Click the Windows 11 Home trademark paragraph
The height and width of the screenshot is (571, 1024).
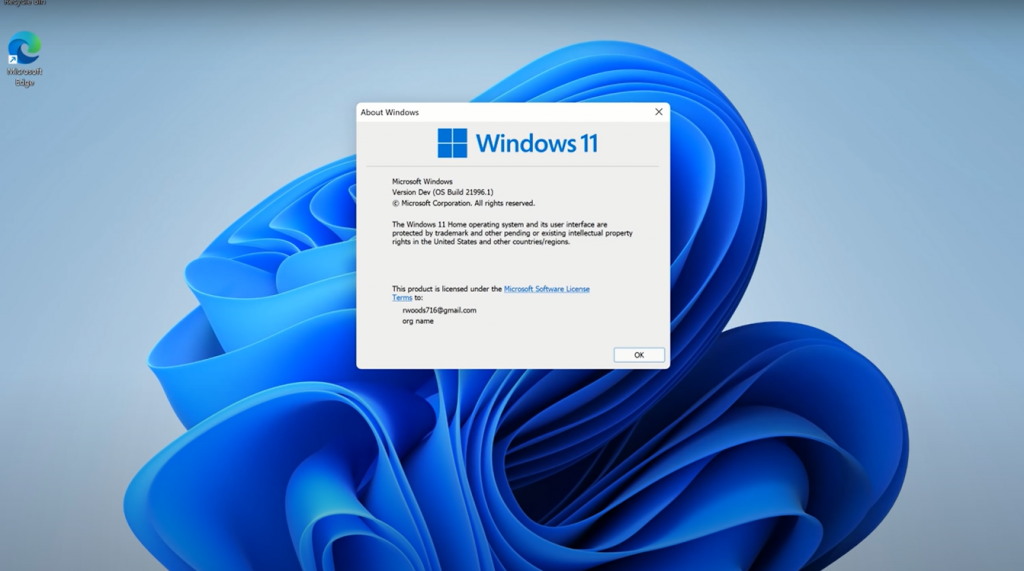pyautogui.click(x=511, y=233)
